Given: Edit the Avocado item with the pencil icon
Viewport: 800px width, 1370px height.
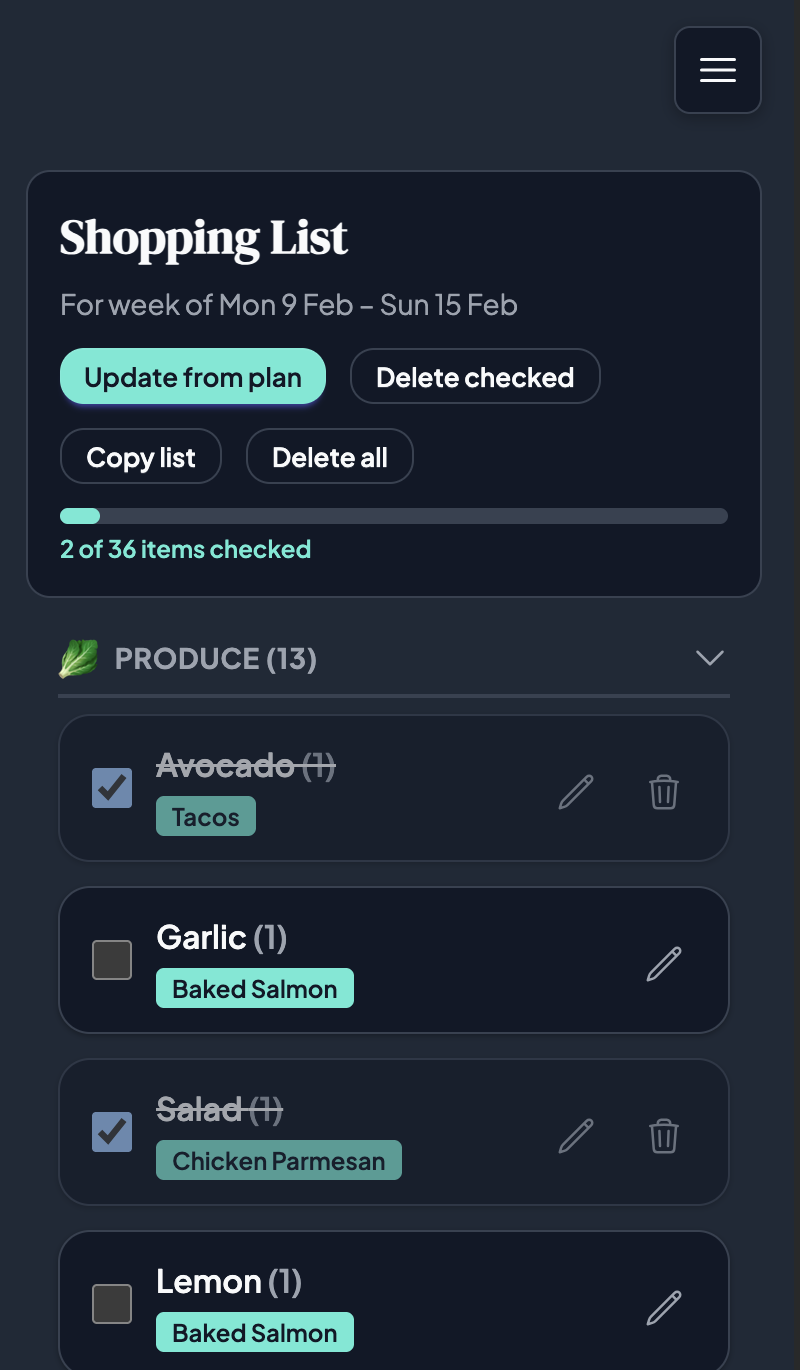Looking at the screenshot, I should pos(576,792).
